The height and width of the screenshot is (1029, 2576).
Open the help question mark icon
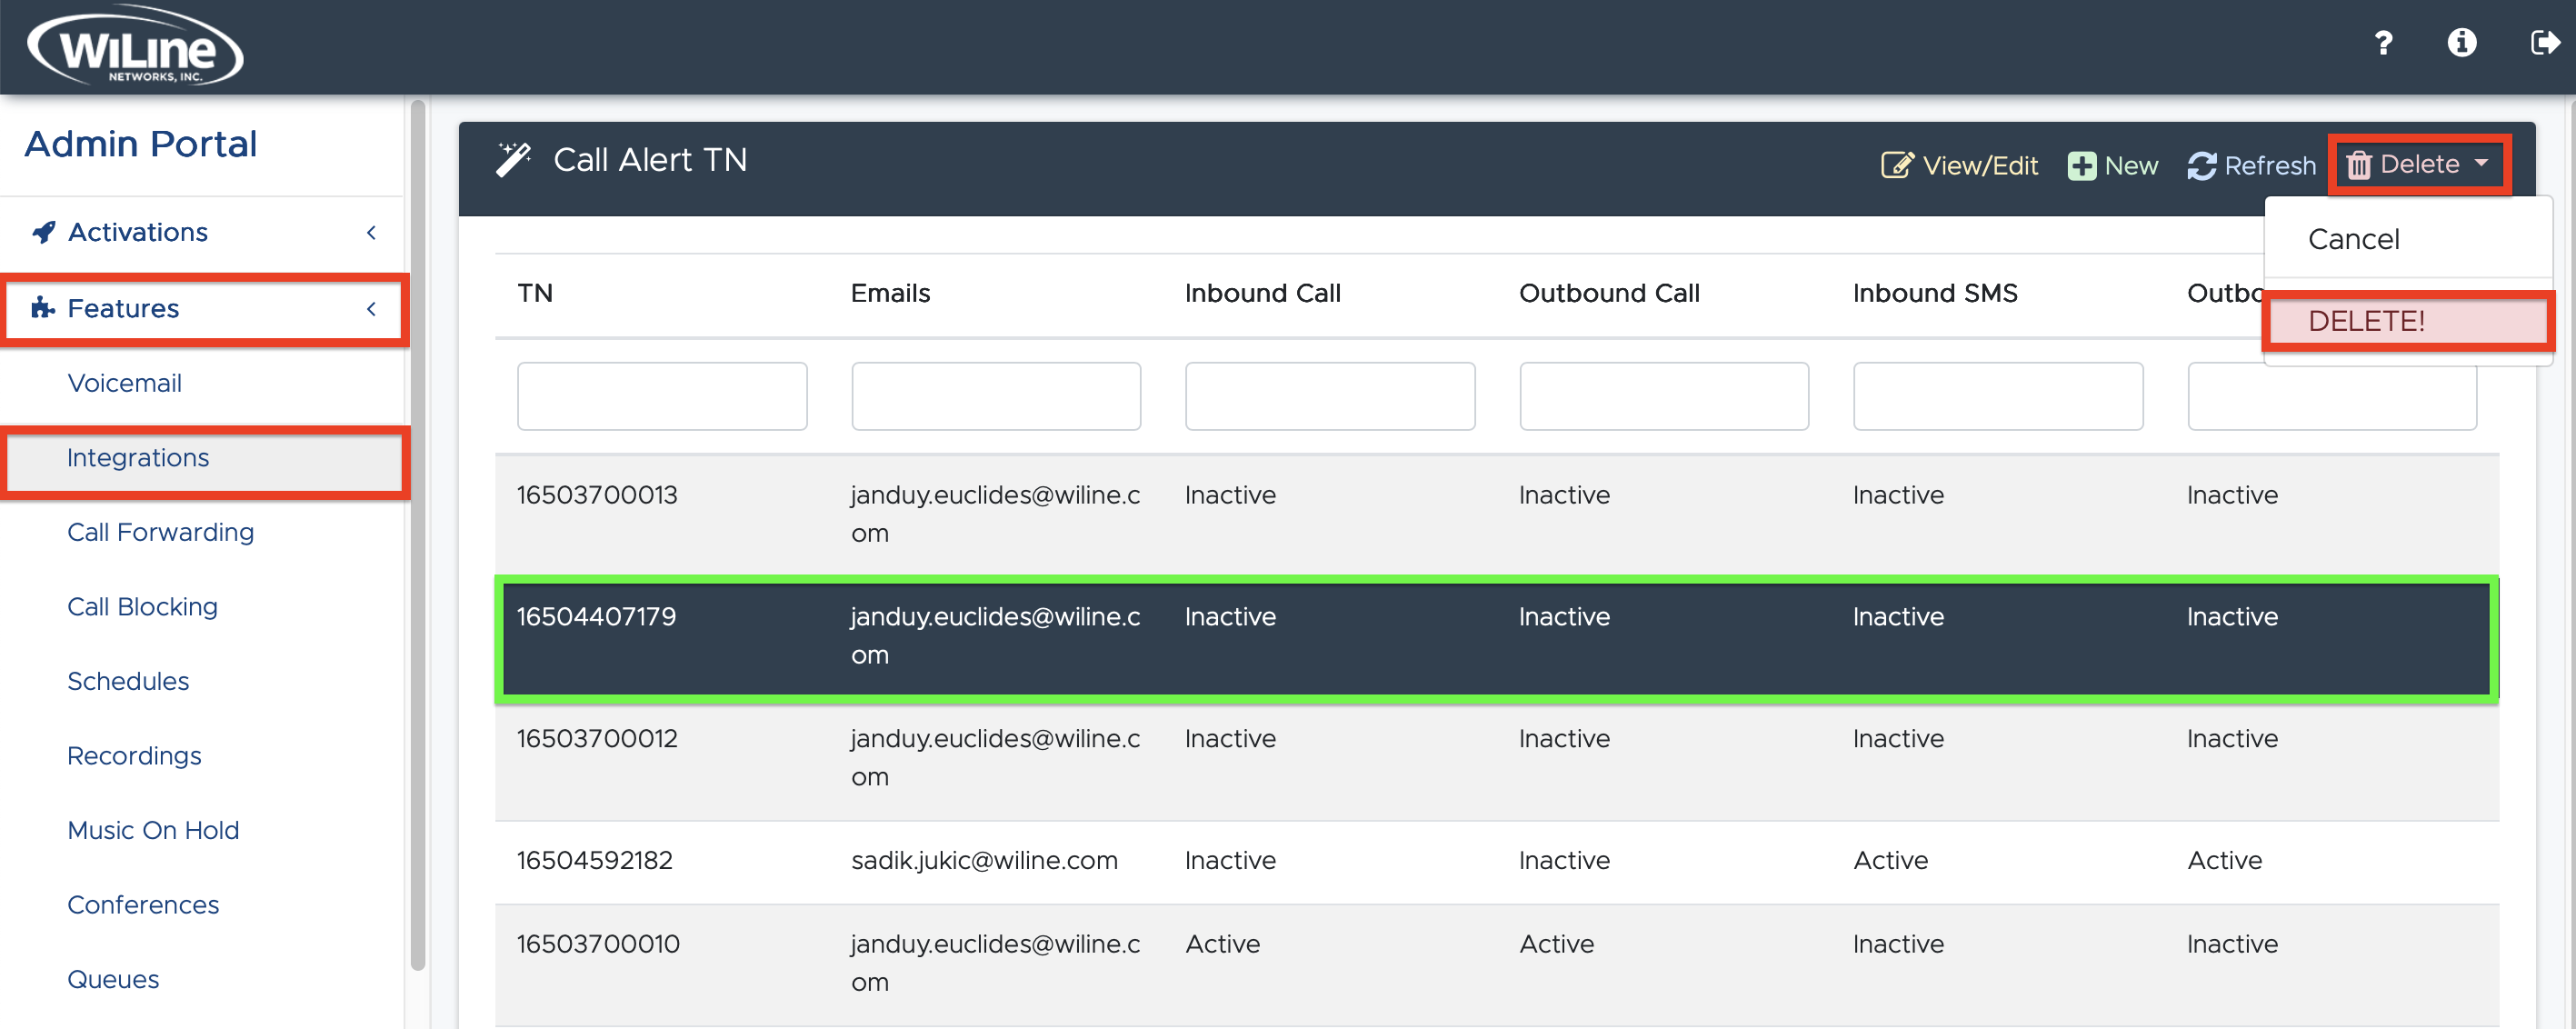[x=2383, y=43]
